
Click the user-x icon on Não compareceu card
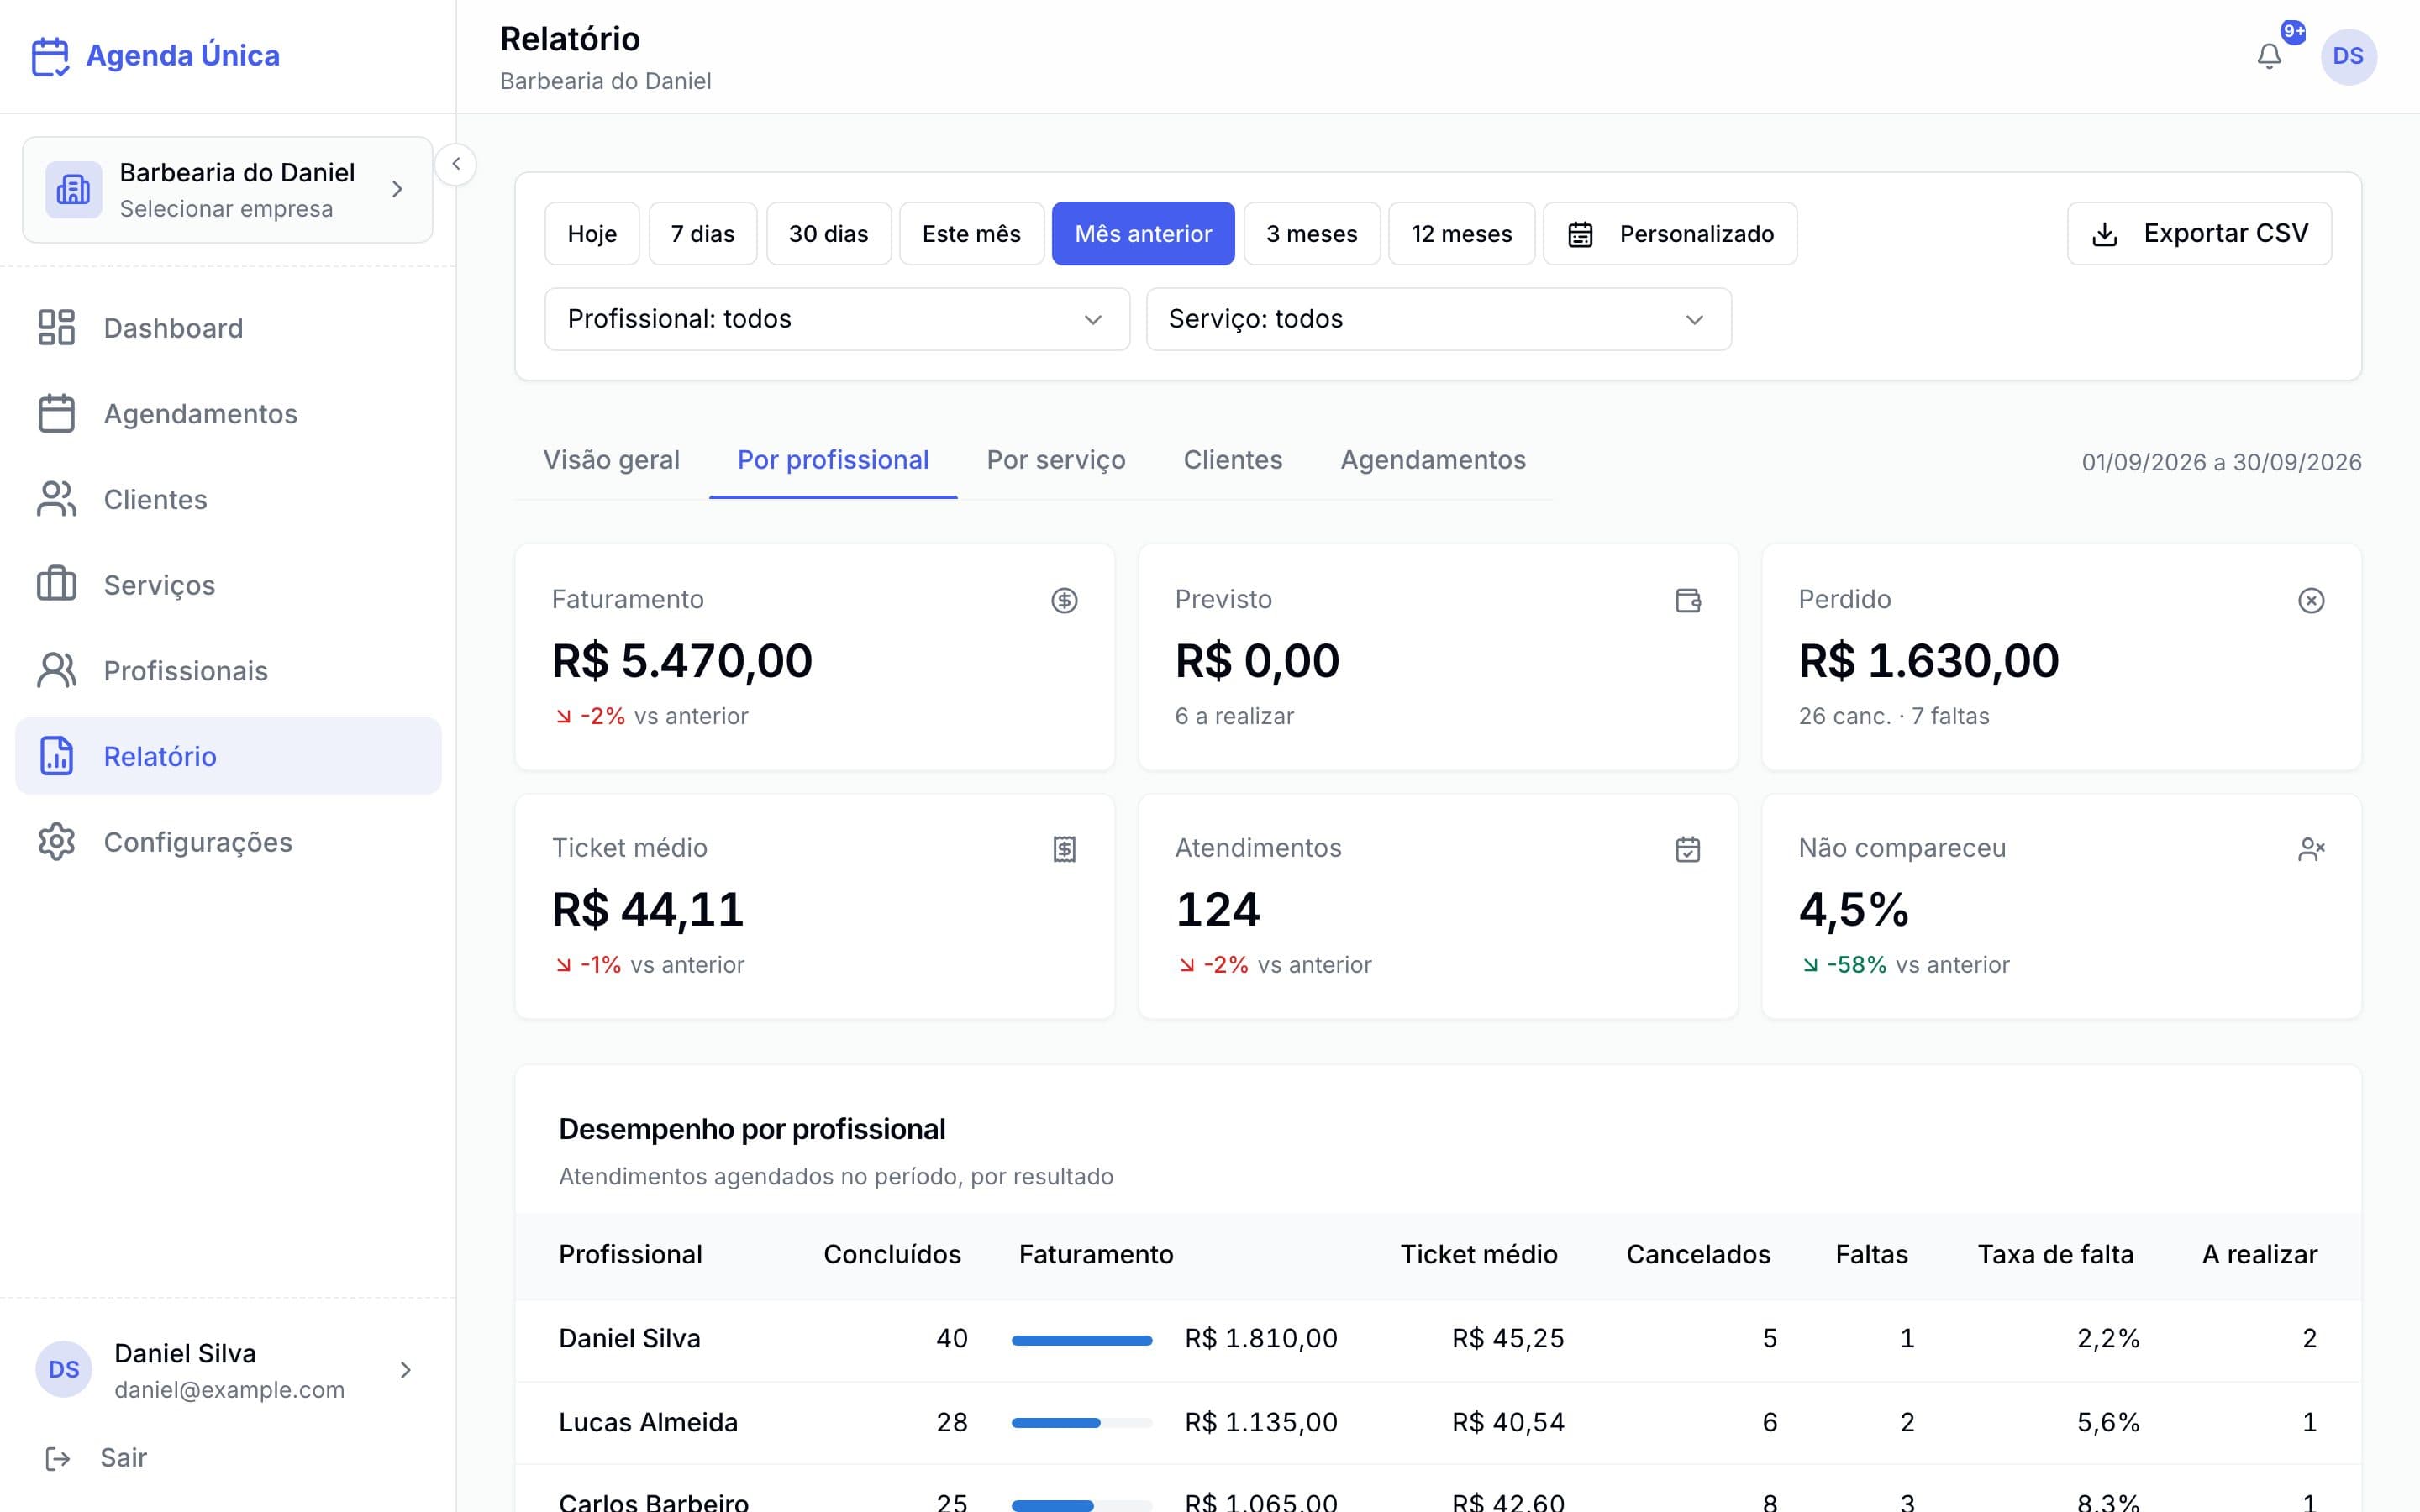coord(2311,849)
